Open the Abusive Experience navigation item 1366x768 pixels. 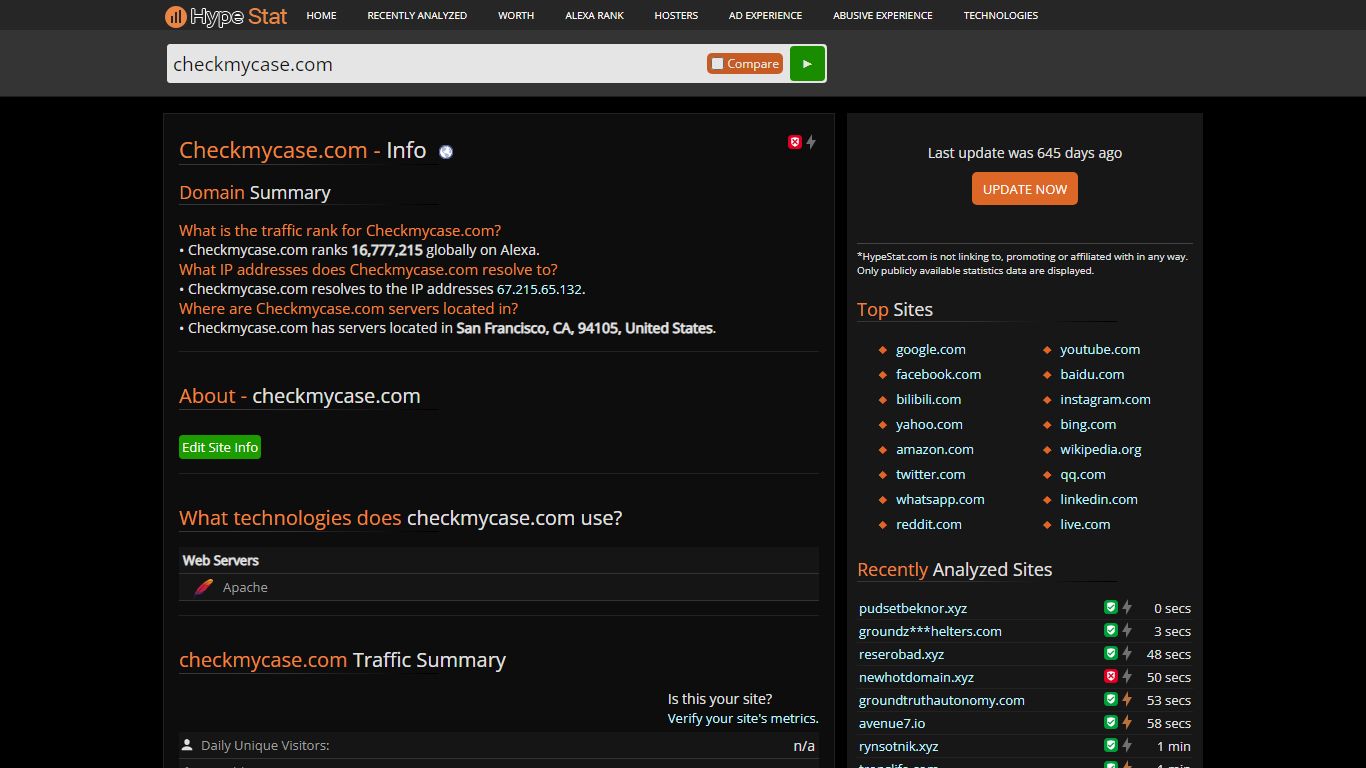(883, 15)
